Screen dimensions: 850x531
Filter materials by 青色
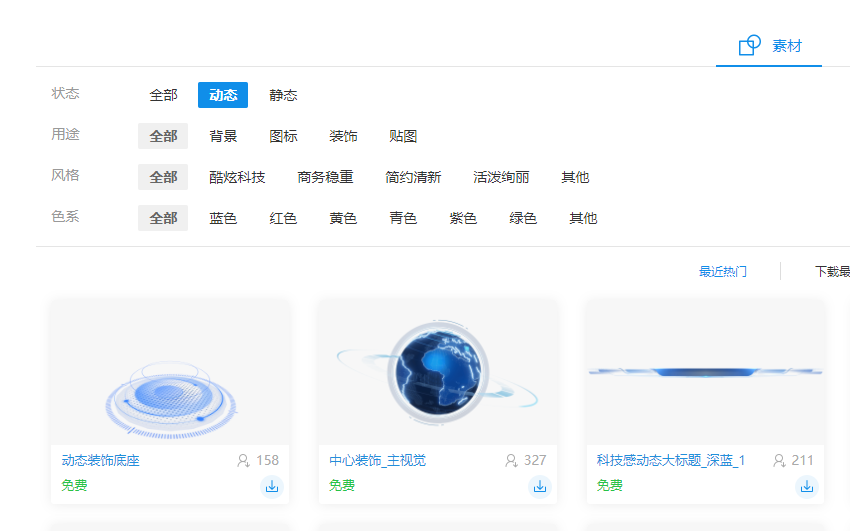(x=403, y=218)
